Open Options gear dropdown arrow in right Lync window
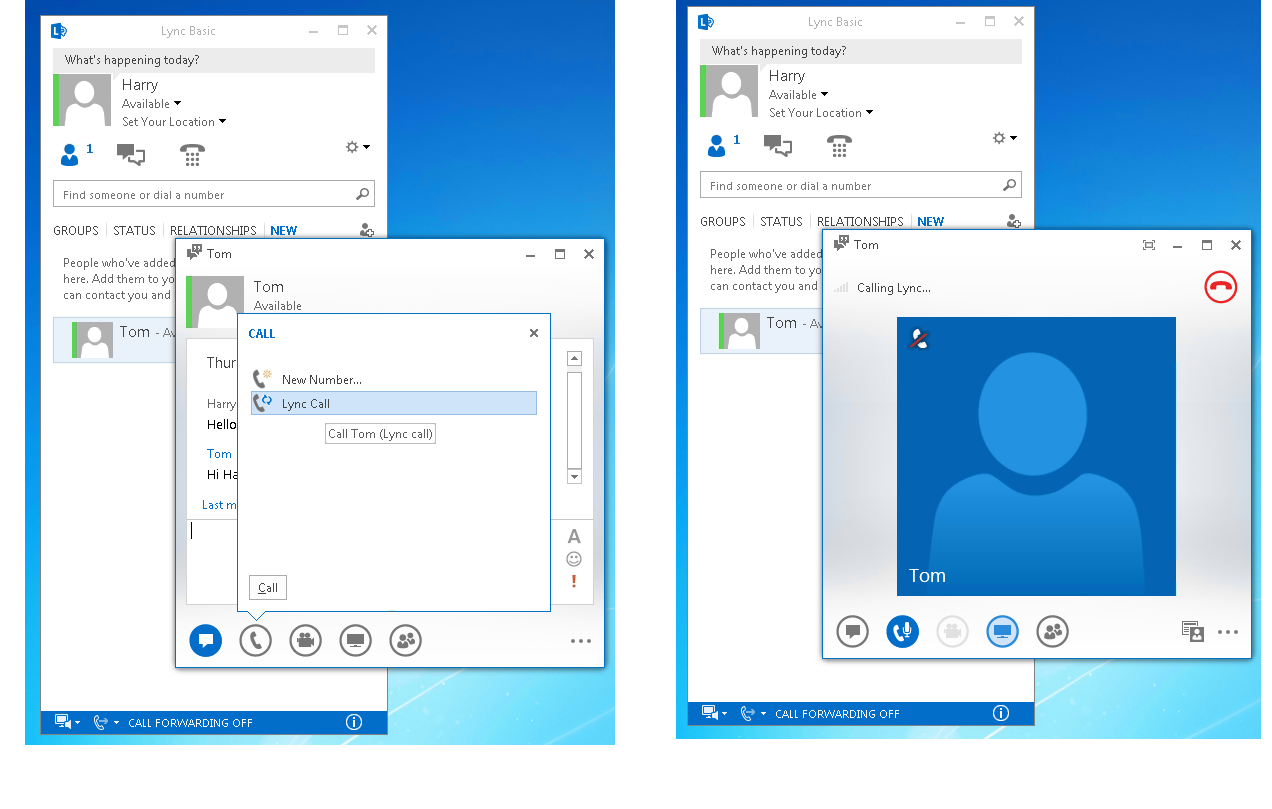The width and height of the screenshot is (1272, 809). tap(1014, 138)
